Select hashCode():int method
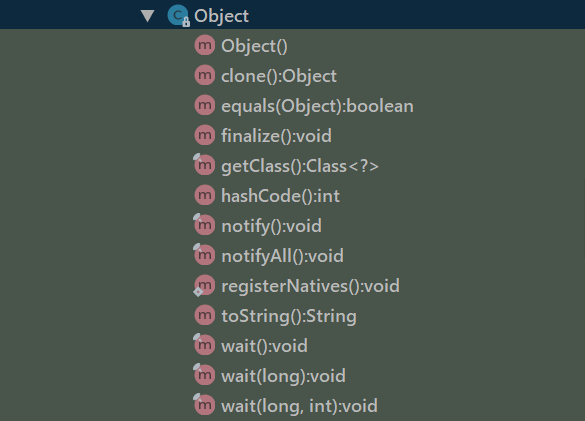The height and width of the screenshot is (421, 585). 280,196
